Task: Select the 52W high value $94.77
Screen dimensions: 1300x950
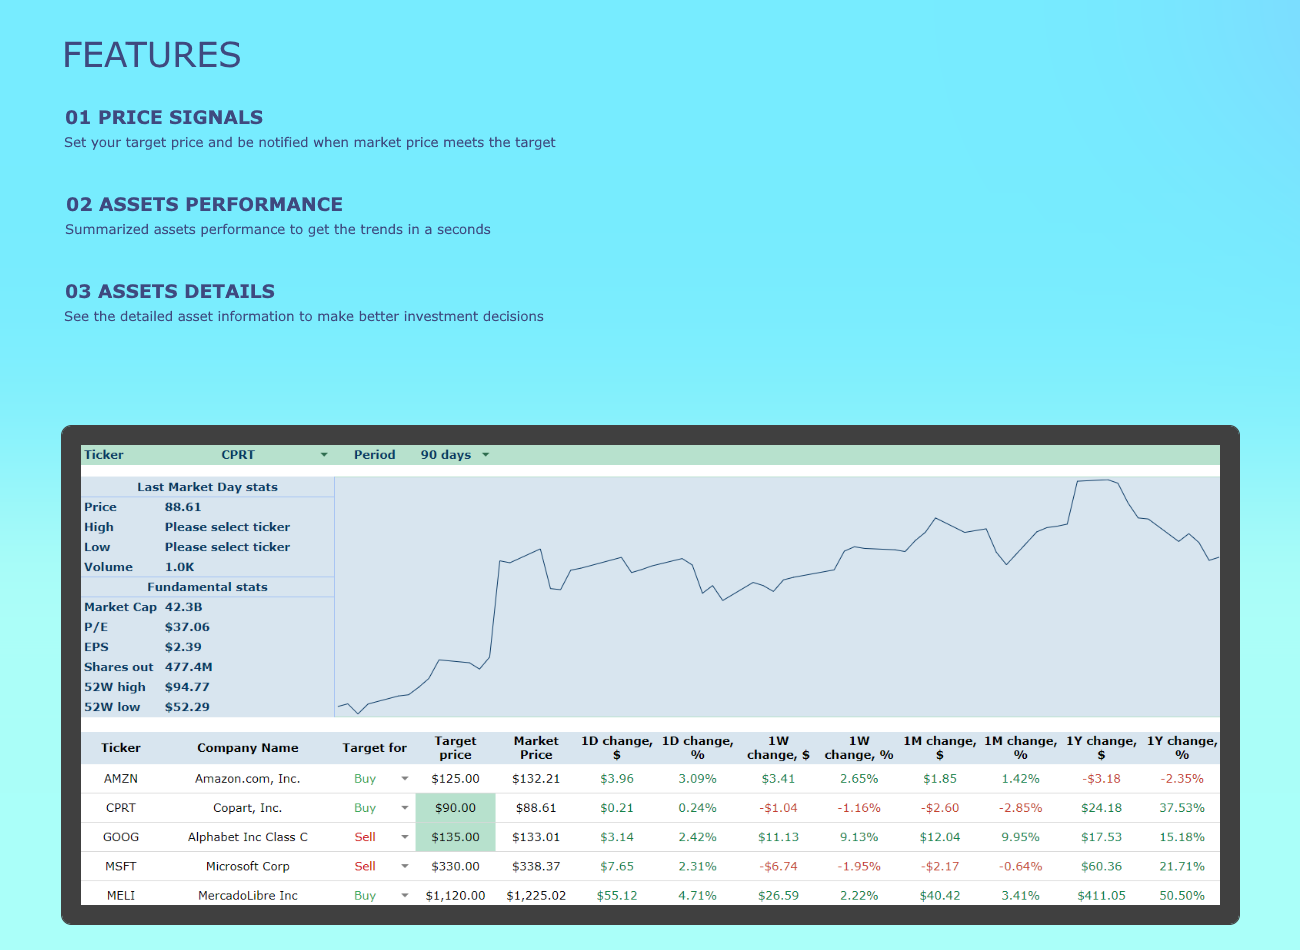Action: tap(187, 687)
